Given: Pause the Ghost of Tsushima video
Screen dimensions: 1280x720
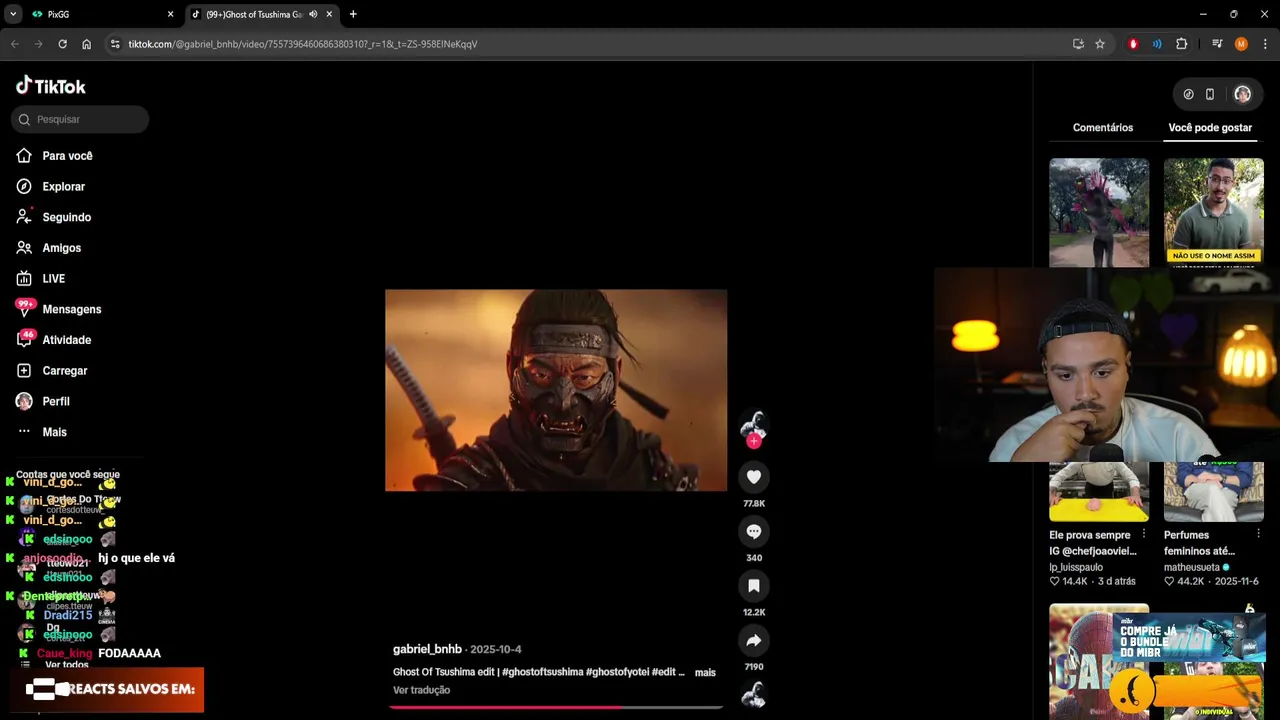Looking at the screenshot, I should tap(556, 390).
